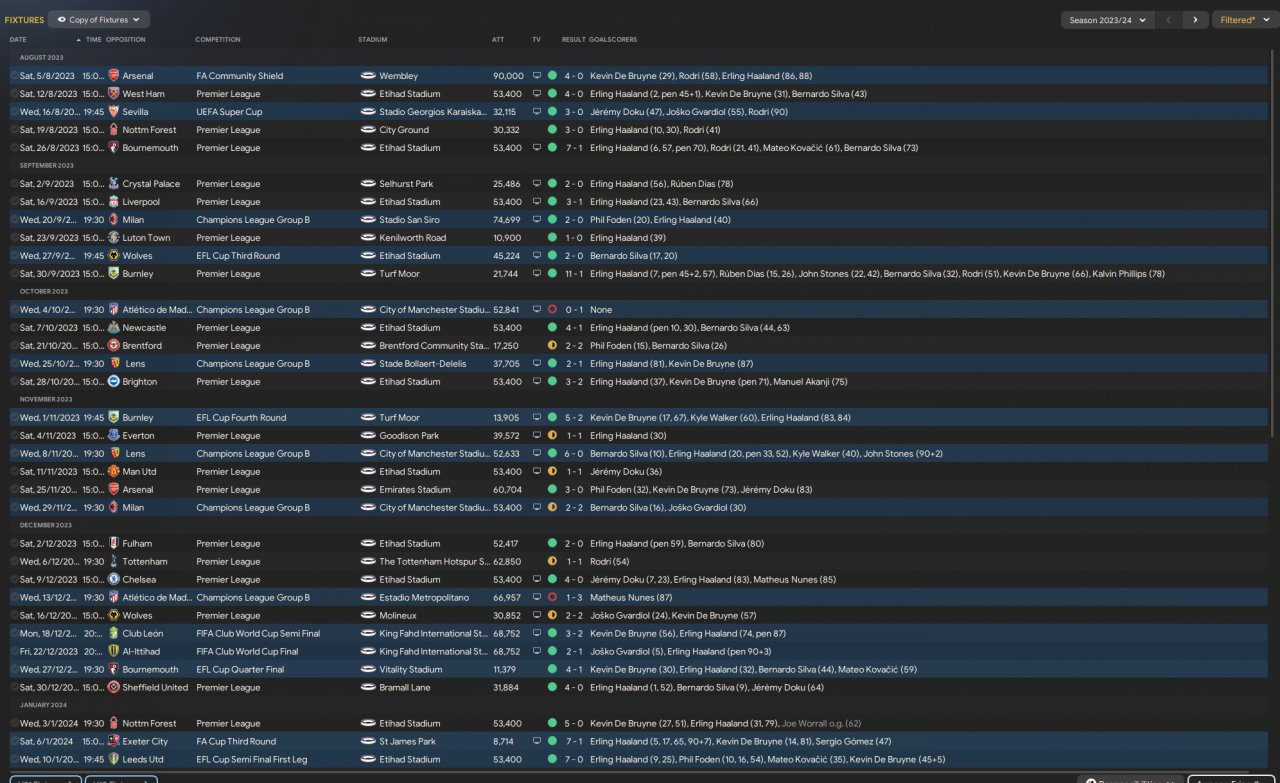Sort by the Stadium column header

point(373,40)
